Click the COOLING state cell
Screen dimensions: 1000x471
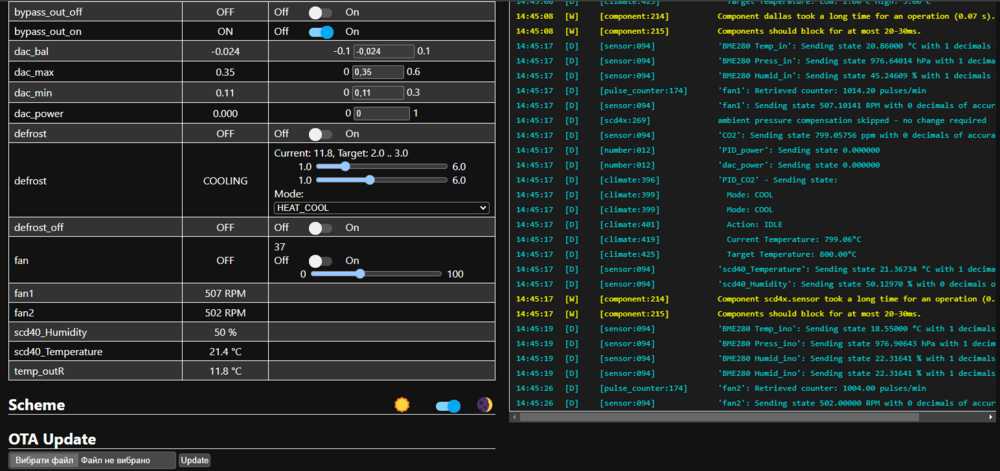point(226,180)
